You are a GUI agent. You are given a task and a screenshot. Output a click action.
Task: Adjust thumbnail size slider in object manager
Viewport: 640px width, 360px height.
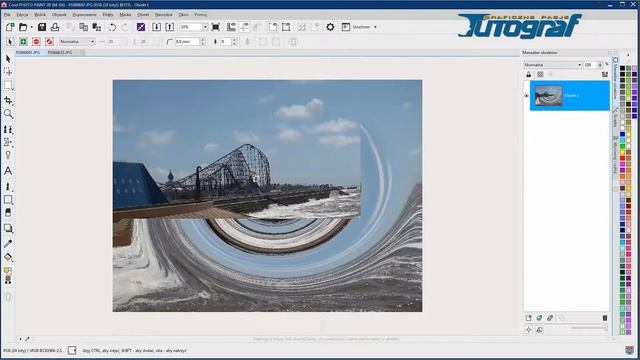pyautogui.click(x=589, y=328)
